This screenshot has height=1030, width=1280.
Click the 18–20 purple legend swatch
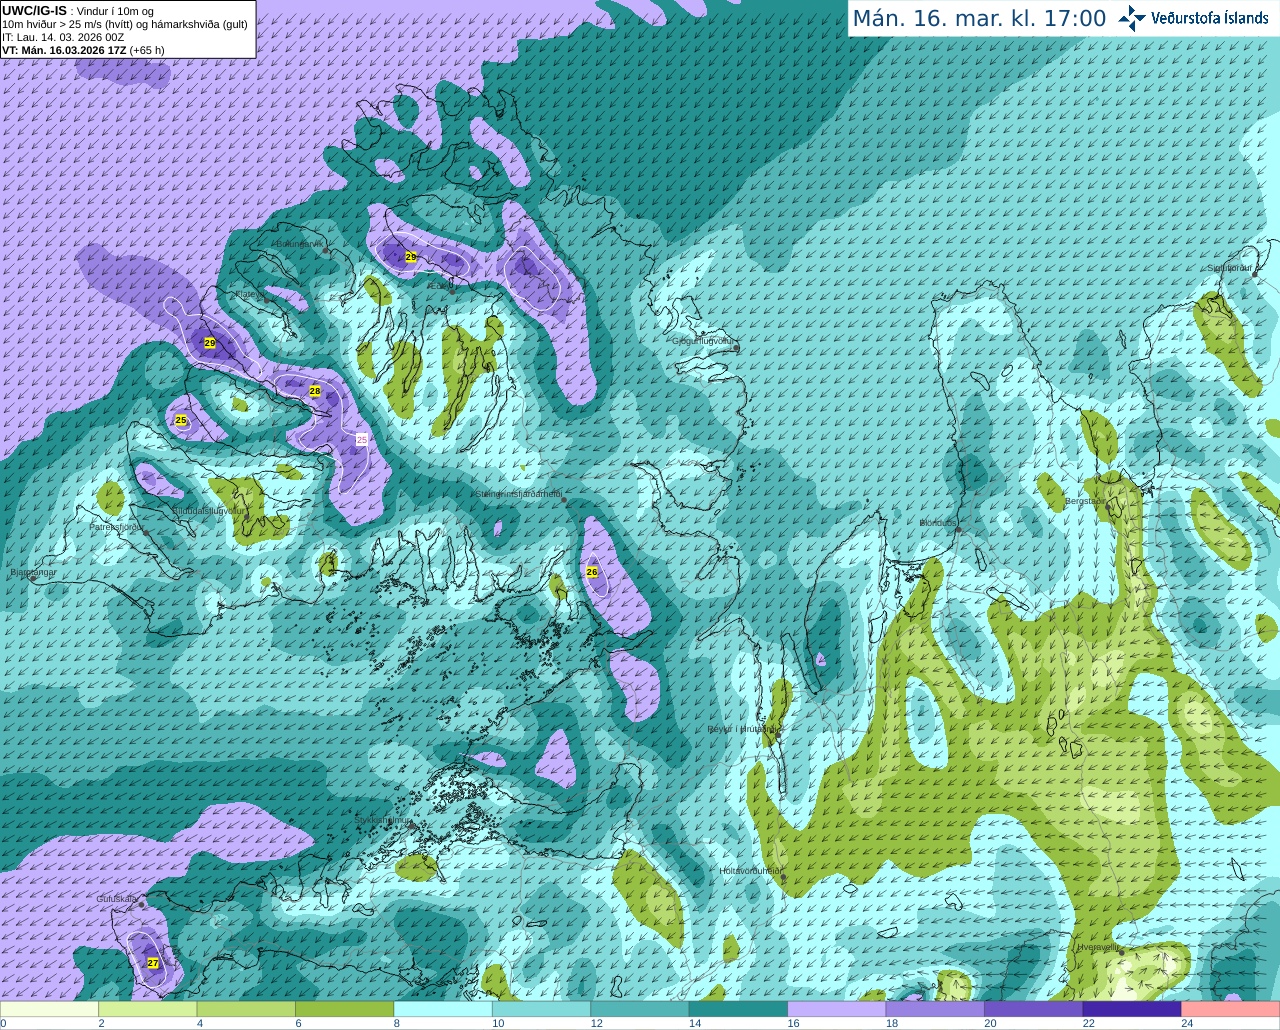(x=935, y=1009)
